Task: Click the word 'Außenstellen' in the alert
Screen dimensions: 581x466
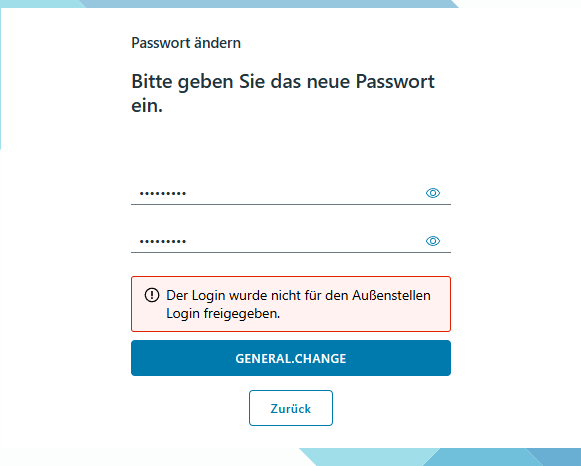Action: pyautogui.click(x=391, y=295)
